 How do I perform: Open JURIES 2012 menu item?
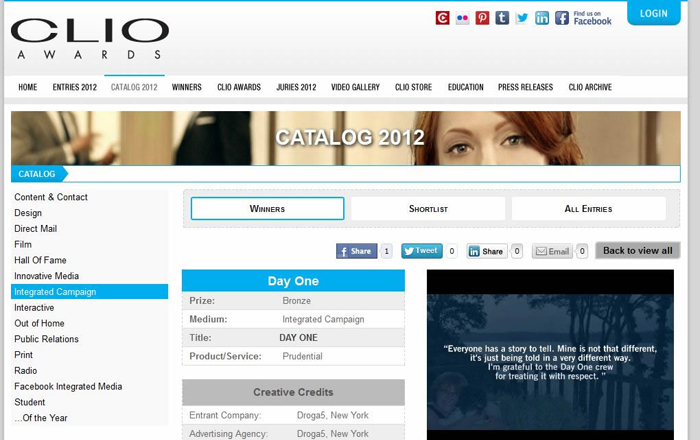(x=296, y=87)
